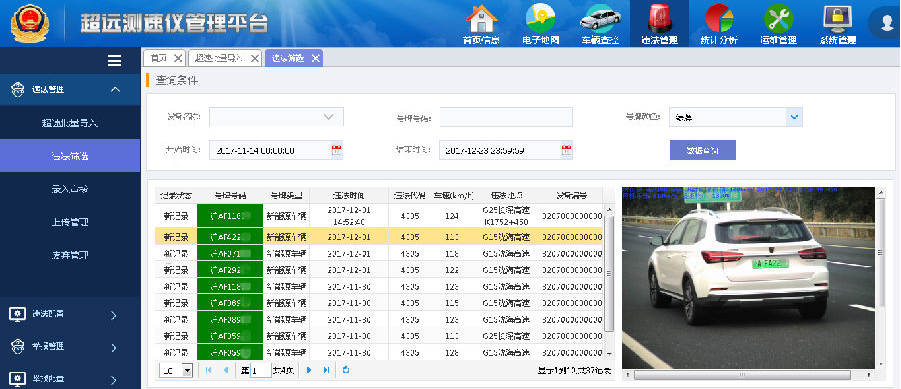The height and width of the screenshot is (389, 901).
Task: Go to the next page of results
Action: [x=309, y=371]
